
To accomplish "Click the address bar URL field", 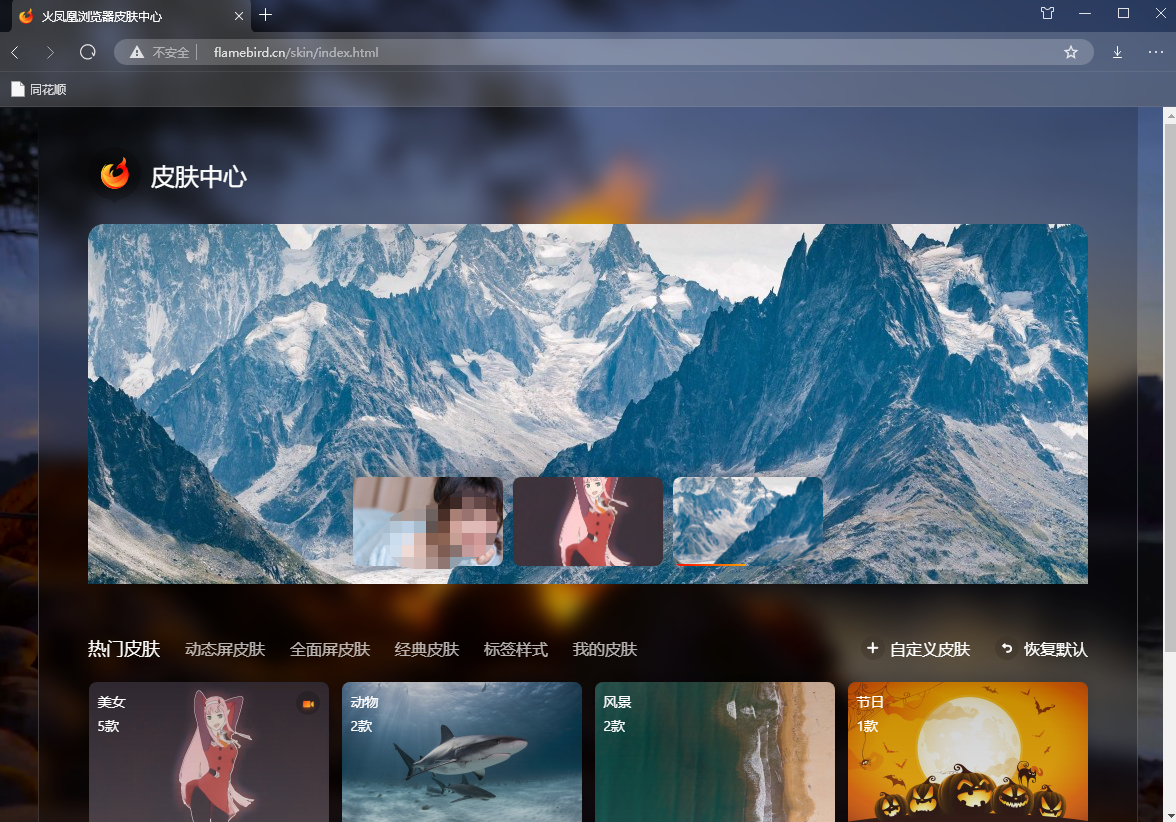I will [600, 52].
